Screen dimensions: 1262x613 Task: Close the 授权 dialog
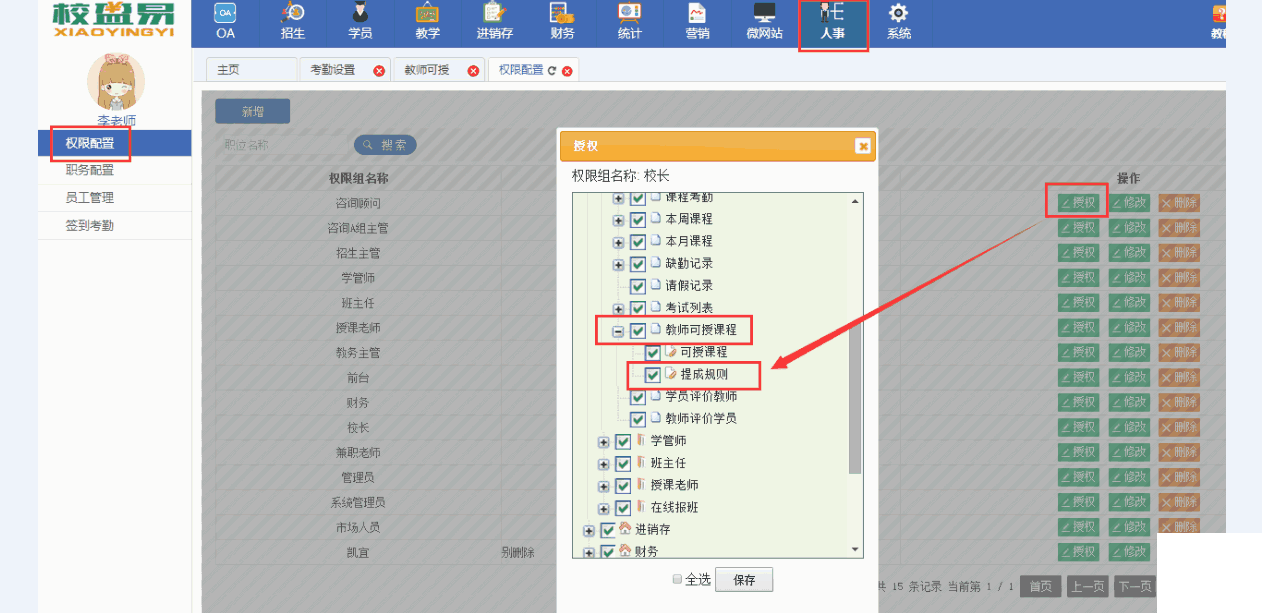coord(862,146)
